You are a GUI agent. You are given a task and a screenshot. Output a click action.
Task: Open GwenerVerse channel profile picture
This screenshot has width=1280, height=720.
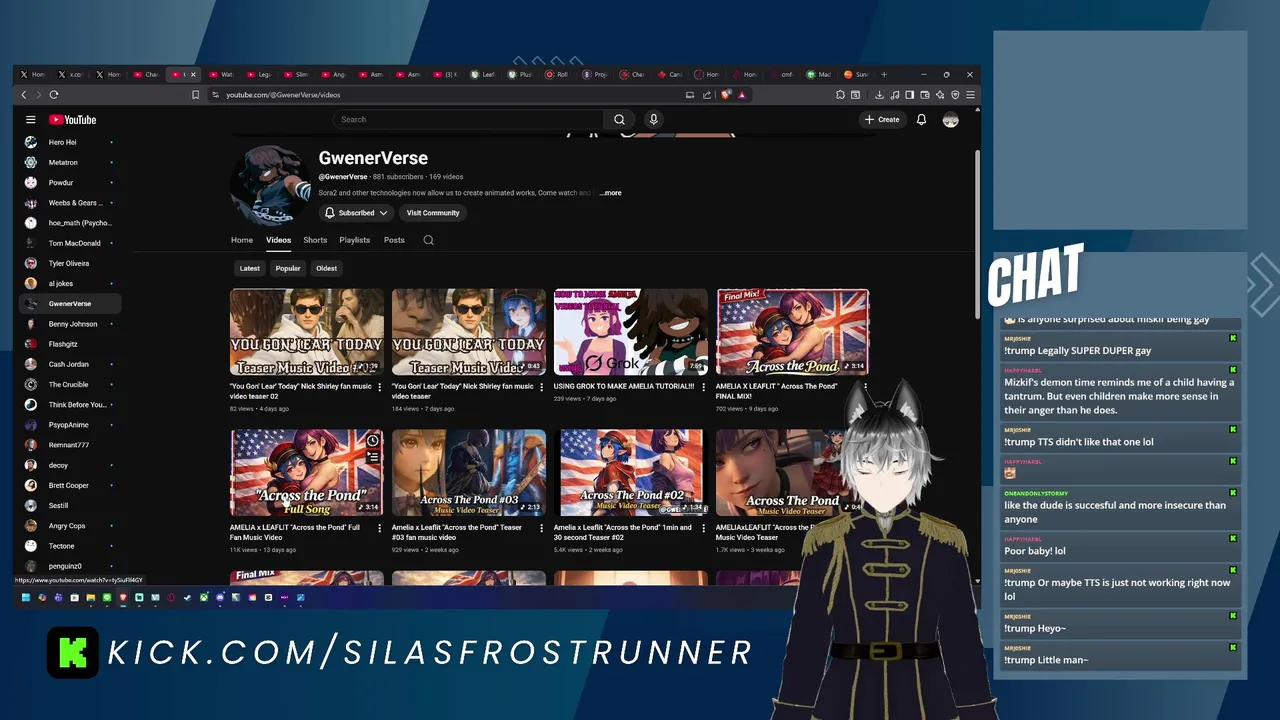click(270, 185)
